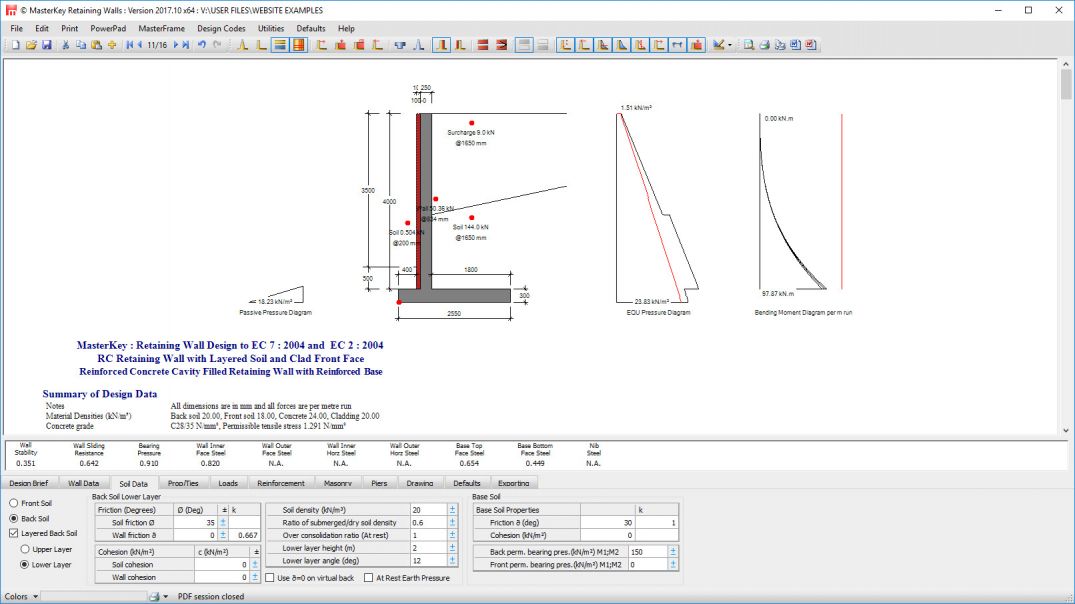Go to previous wall record
The width and height of the screenshot is (1075, 604).
tap(140, 45)
